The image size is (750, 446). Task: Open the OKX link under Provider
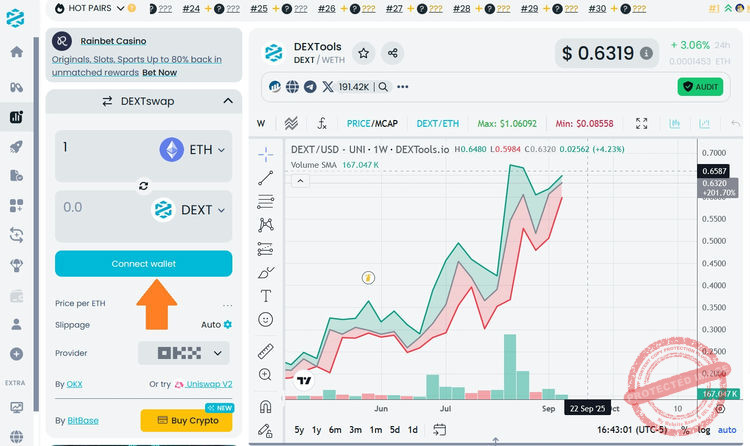tap(74, 384)
